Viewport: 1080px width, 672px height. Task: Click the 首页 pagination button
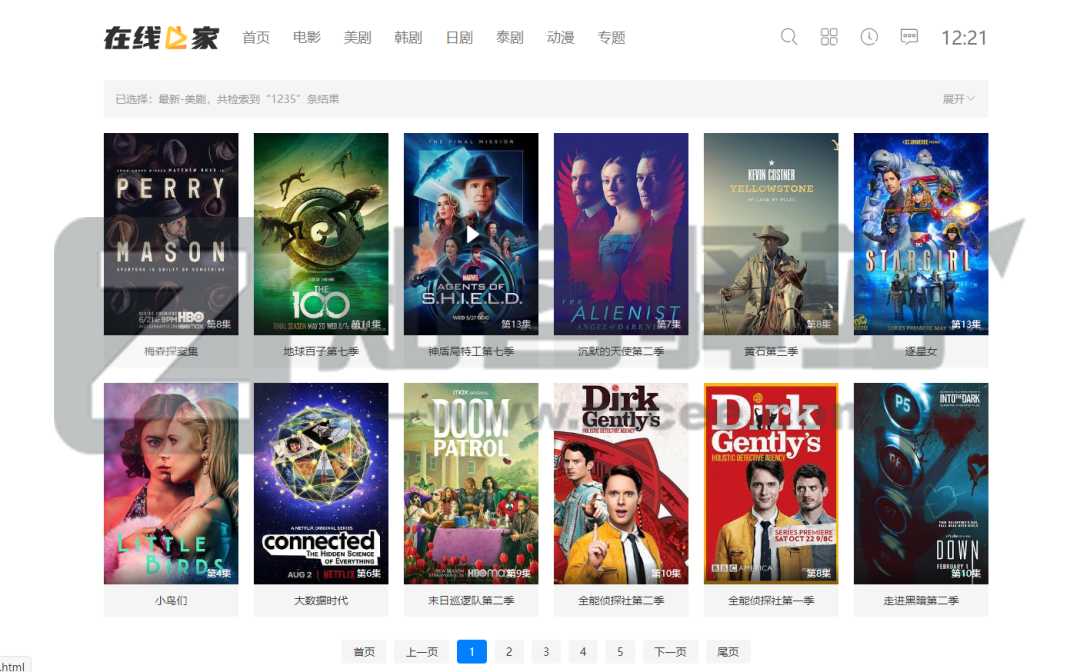click(x=364, y=652)
